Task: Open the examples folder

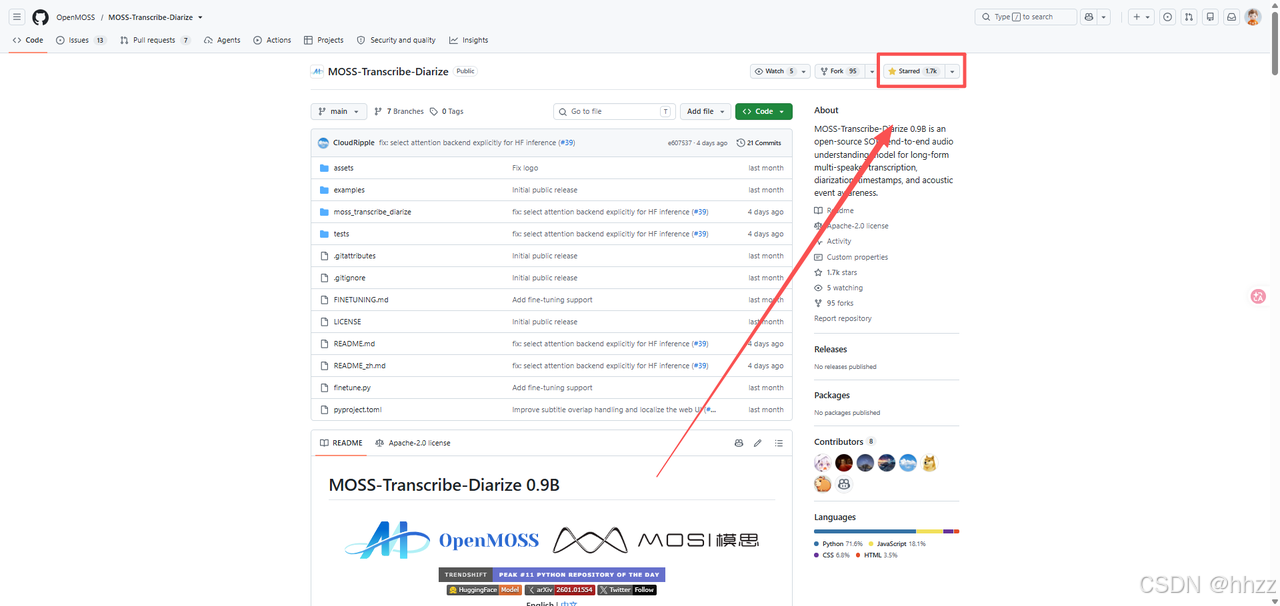Action: pyautogui.click(x=349, y=190)
